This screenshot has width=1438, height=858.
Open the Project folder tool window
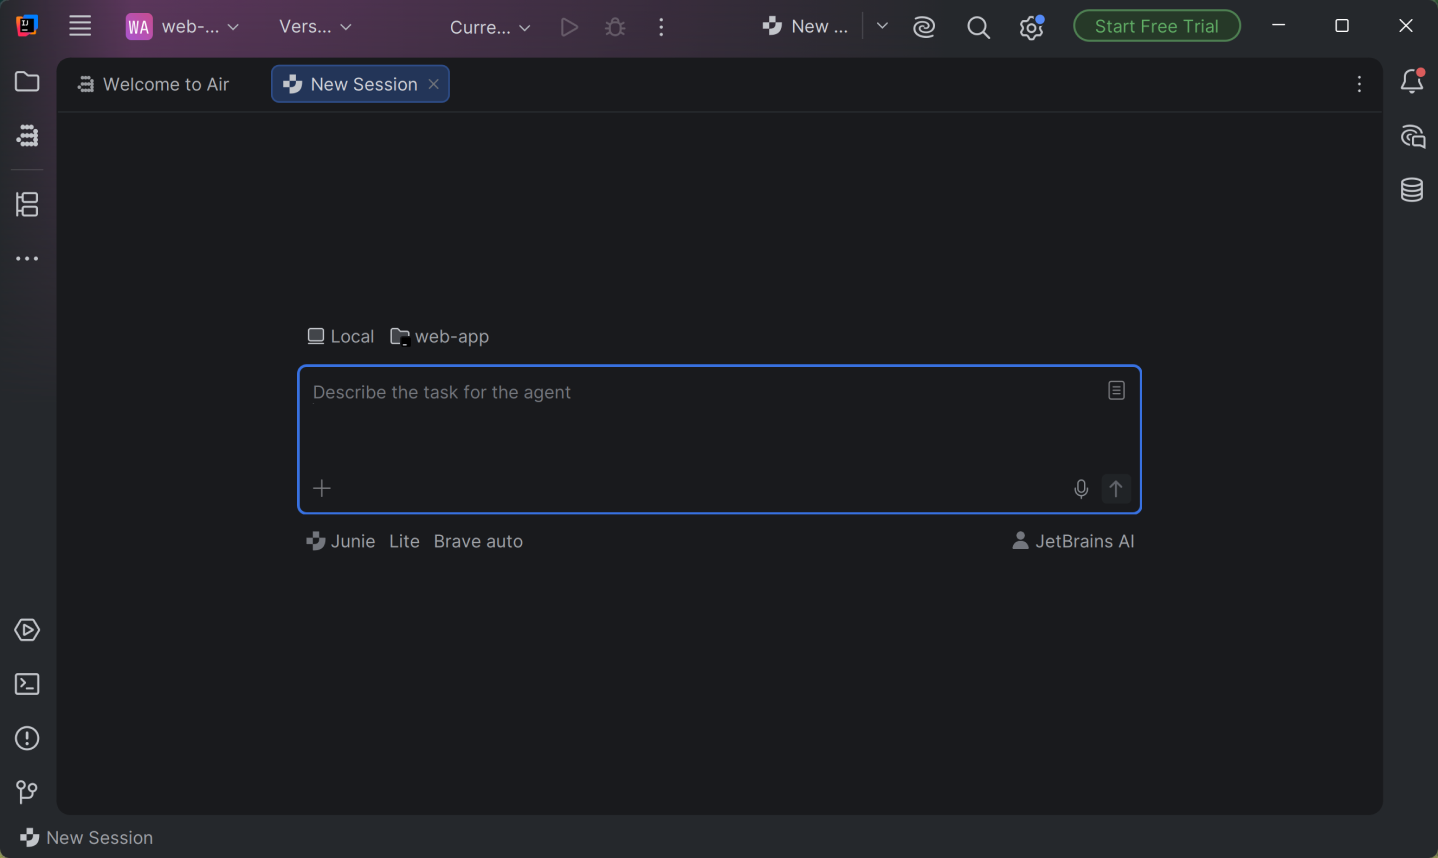27,82
